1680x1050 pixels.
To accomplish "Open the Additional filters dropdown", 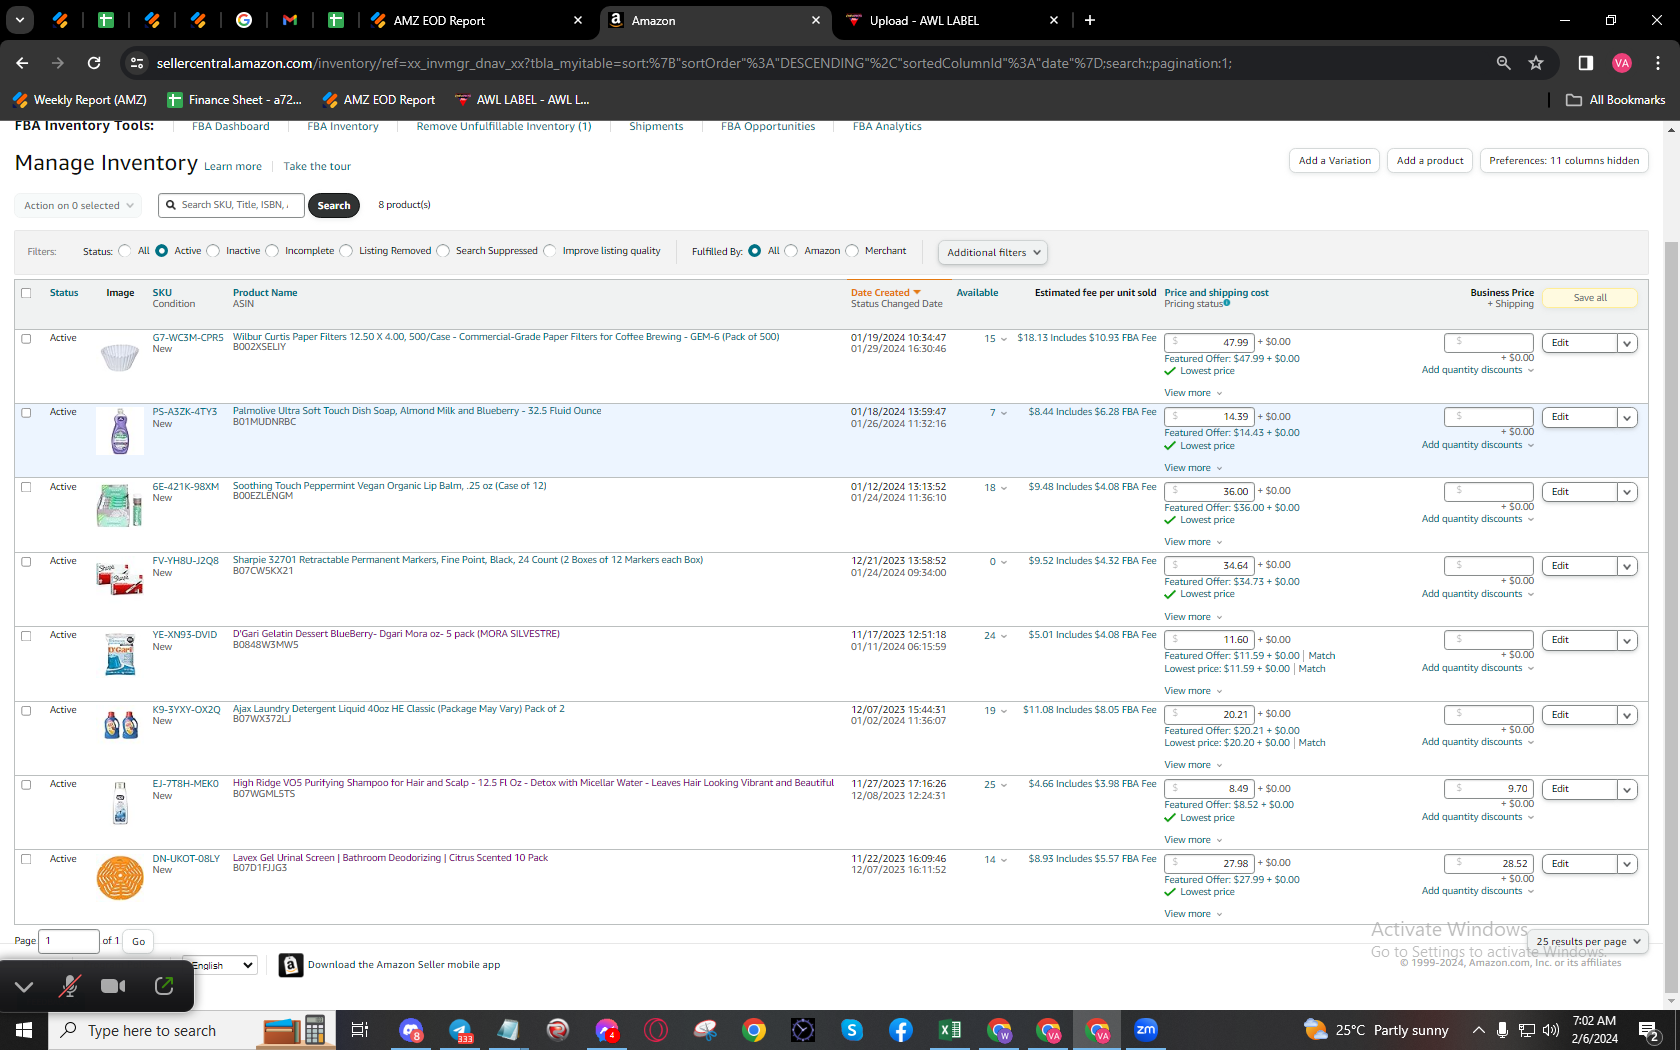I will tap(993, 252).
